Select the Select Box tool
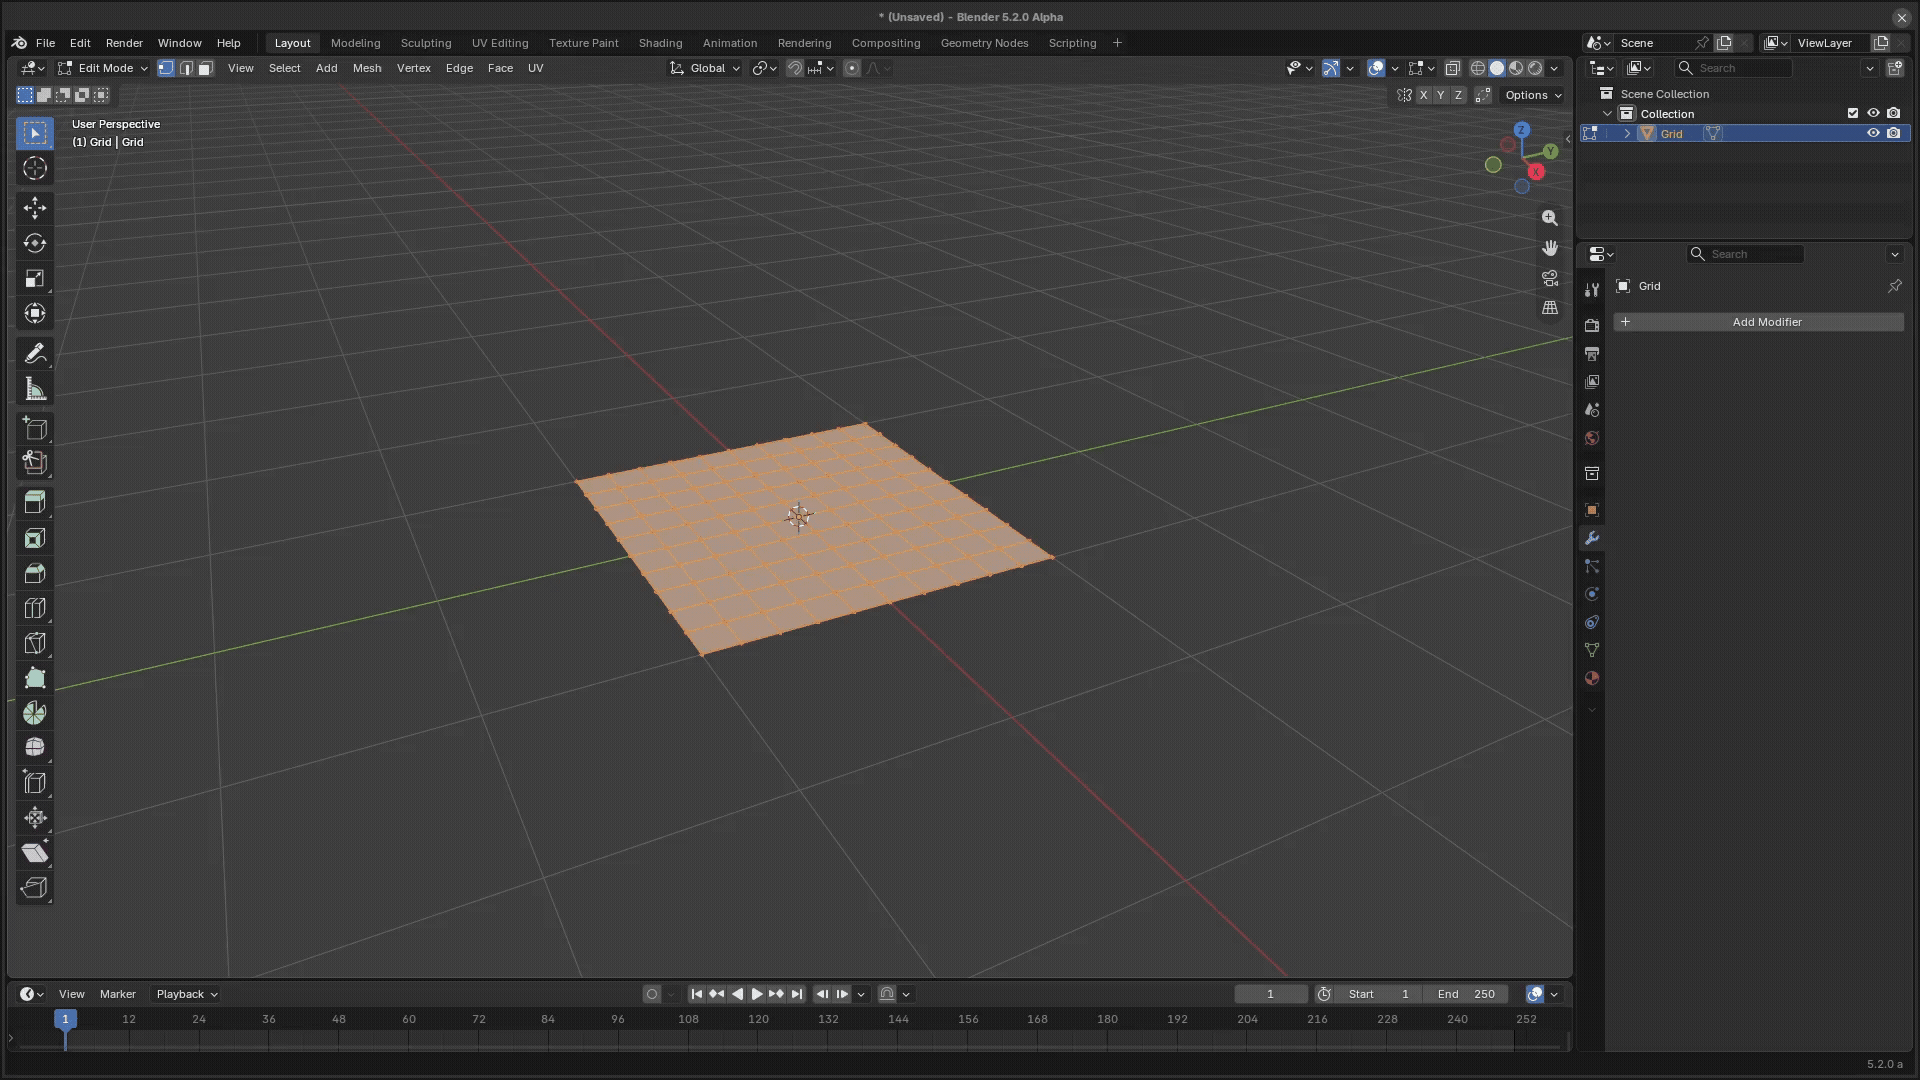The width and height of the screenshot is (1920, 1080). click(35, 133)
